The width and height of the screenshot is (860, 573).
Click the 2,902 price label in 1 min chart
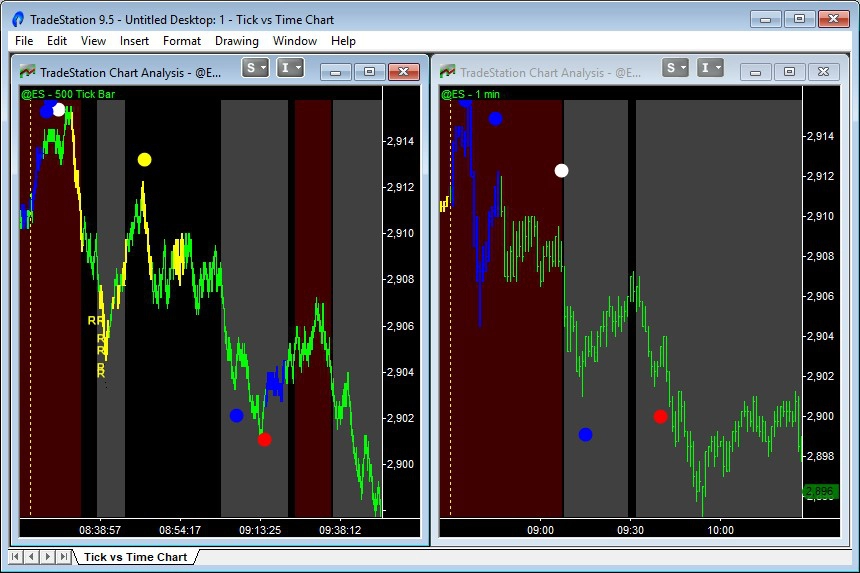(x=821, y=376)
